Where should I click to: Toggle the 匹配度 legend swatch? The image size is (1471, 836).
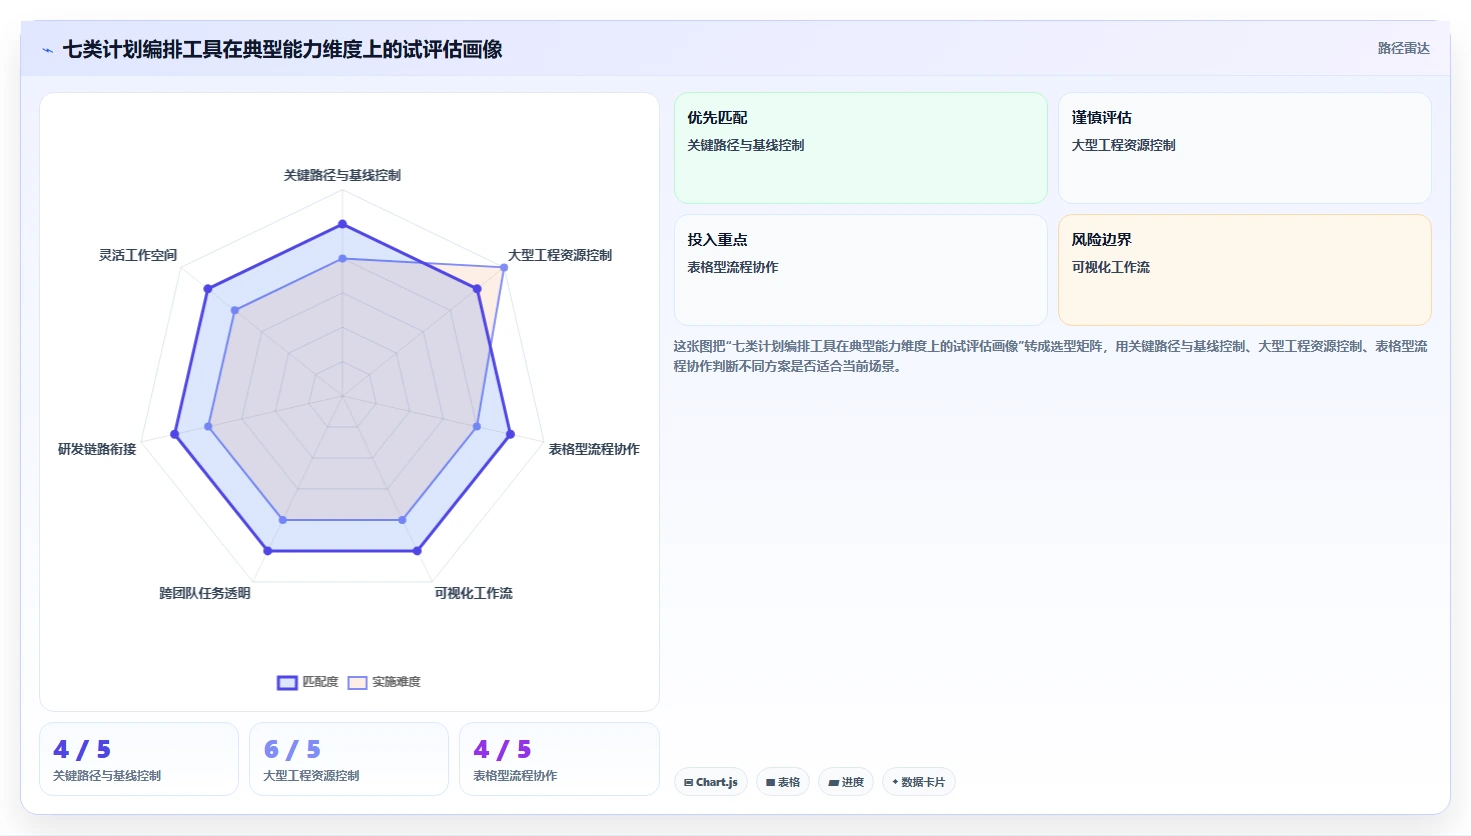pos(287,682)
